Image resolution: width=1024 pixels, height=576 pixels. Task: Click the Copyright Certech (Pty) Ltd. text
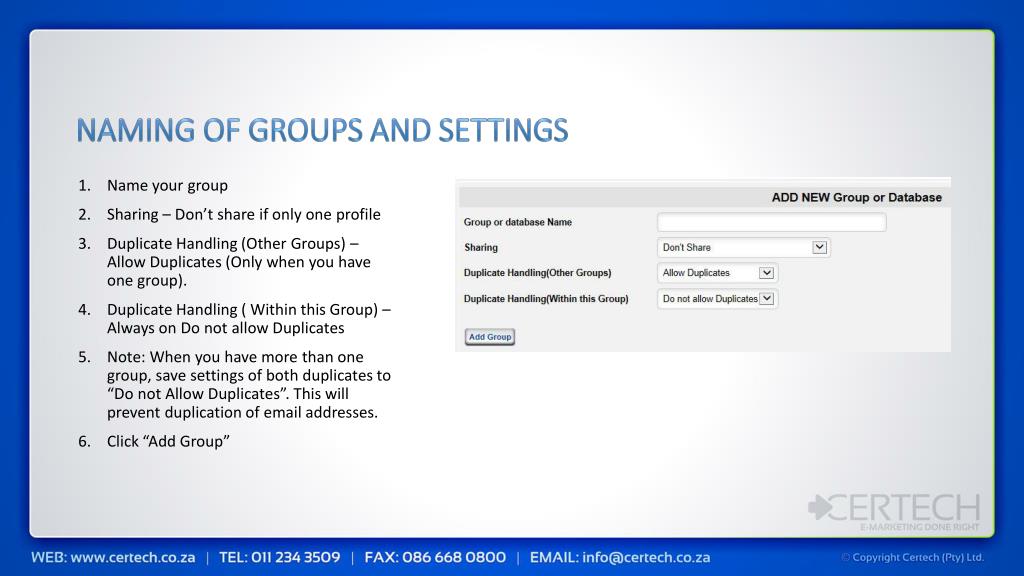pos(912,557)
